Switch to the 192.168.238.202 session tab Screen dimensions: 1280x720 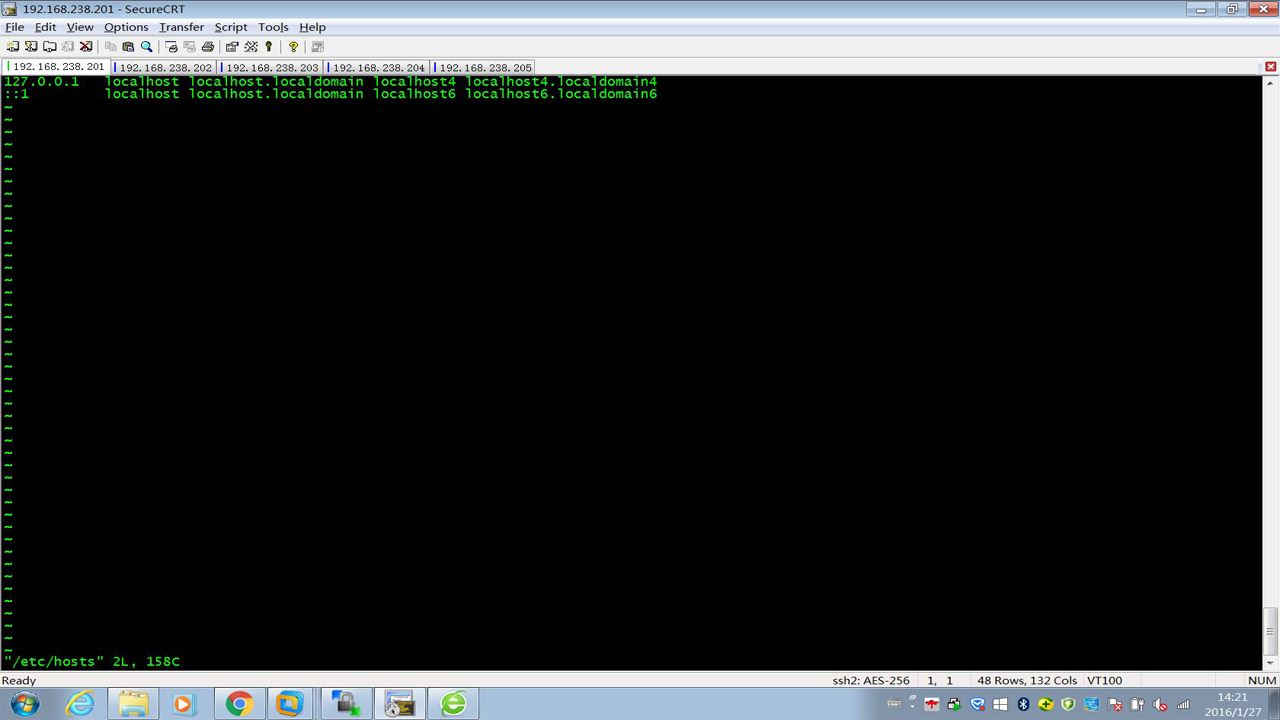click(165, 68)
